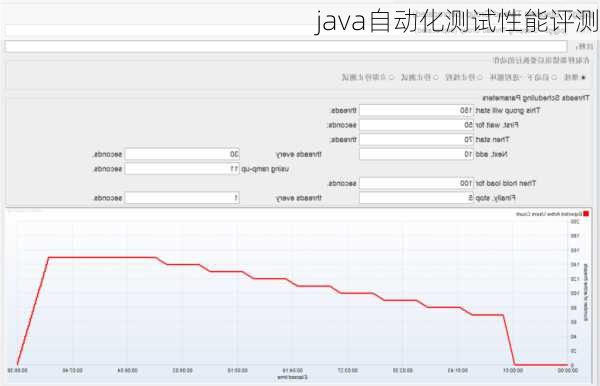Click the 'using ramp-up' field showing 11

pos(182,169)
